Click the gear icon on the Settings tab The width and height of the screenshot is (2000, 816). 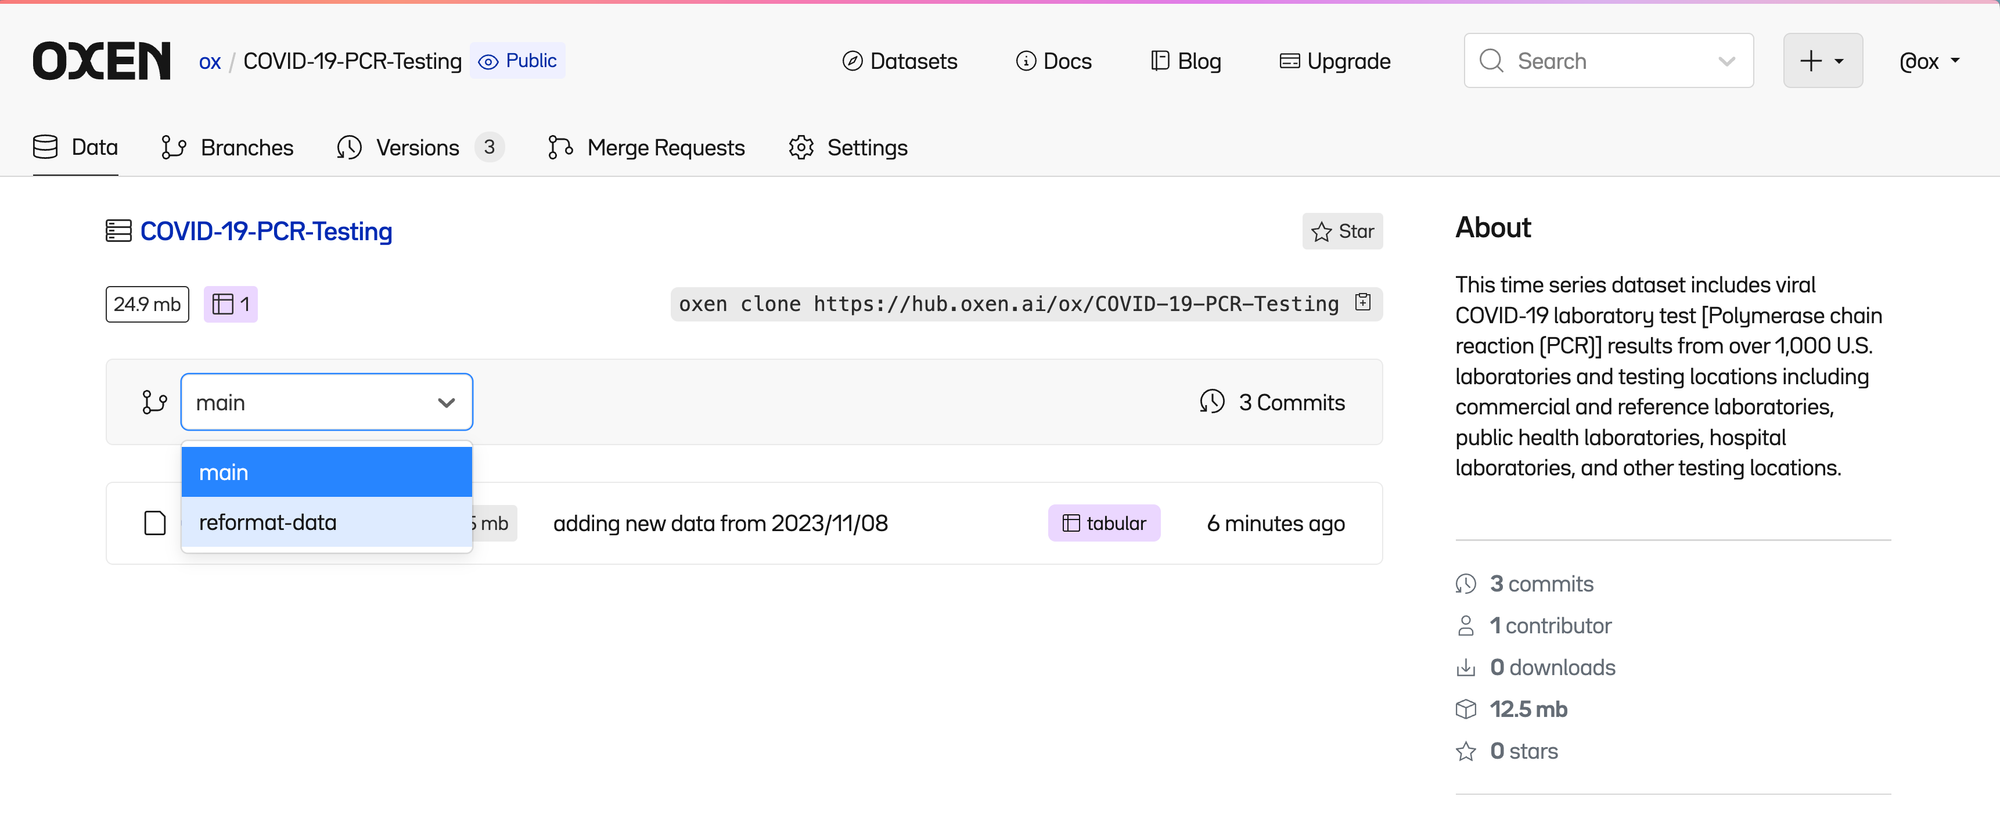click(x=801, y=147)
